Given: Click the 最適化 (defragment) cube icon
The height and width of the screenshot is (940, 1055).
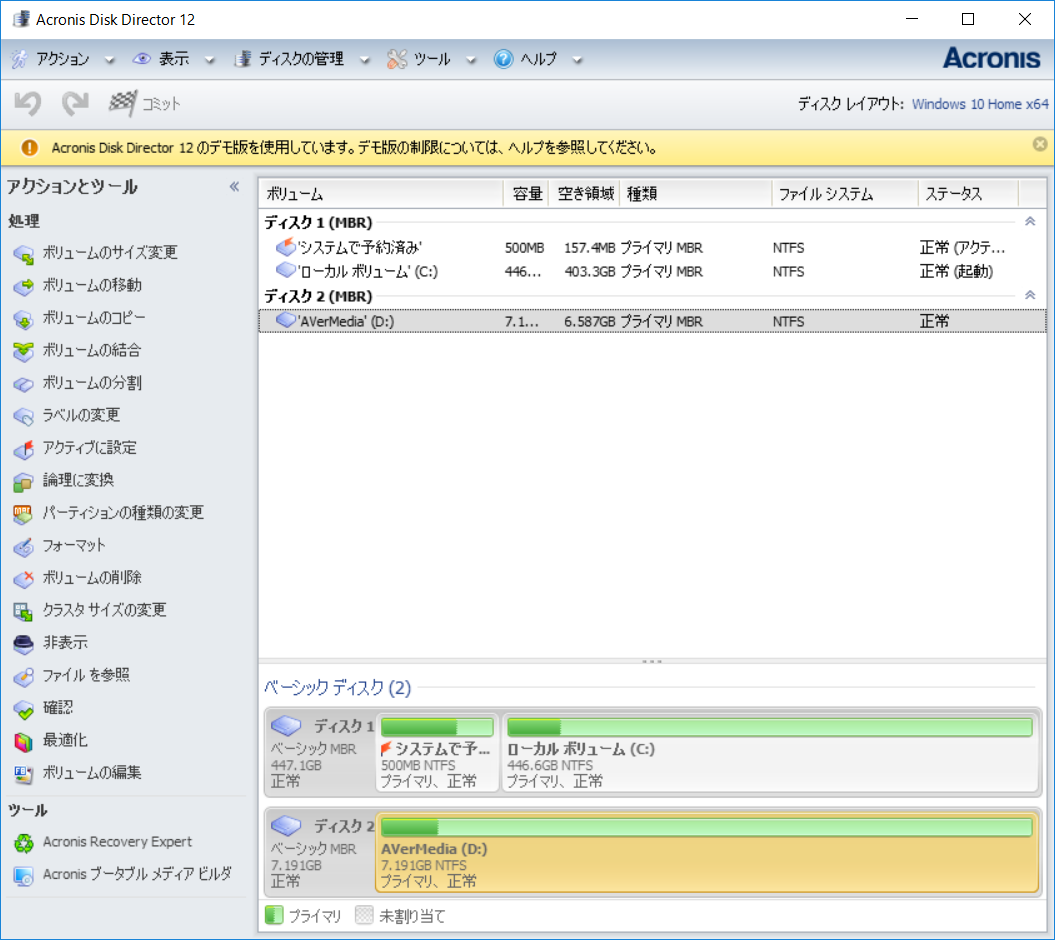Looking at the screenshot, I should pyautogui.click(x=24, y=741).
